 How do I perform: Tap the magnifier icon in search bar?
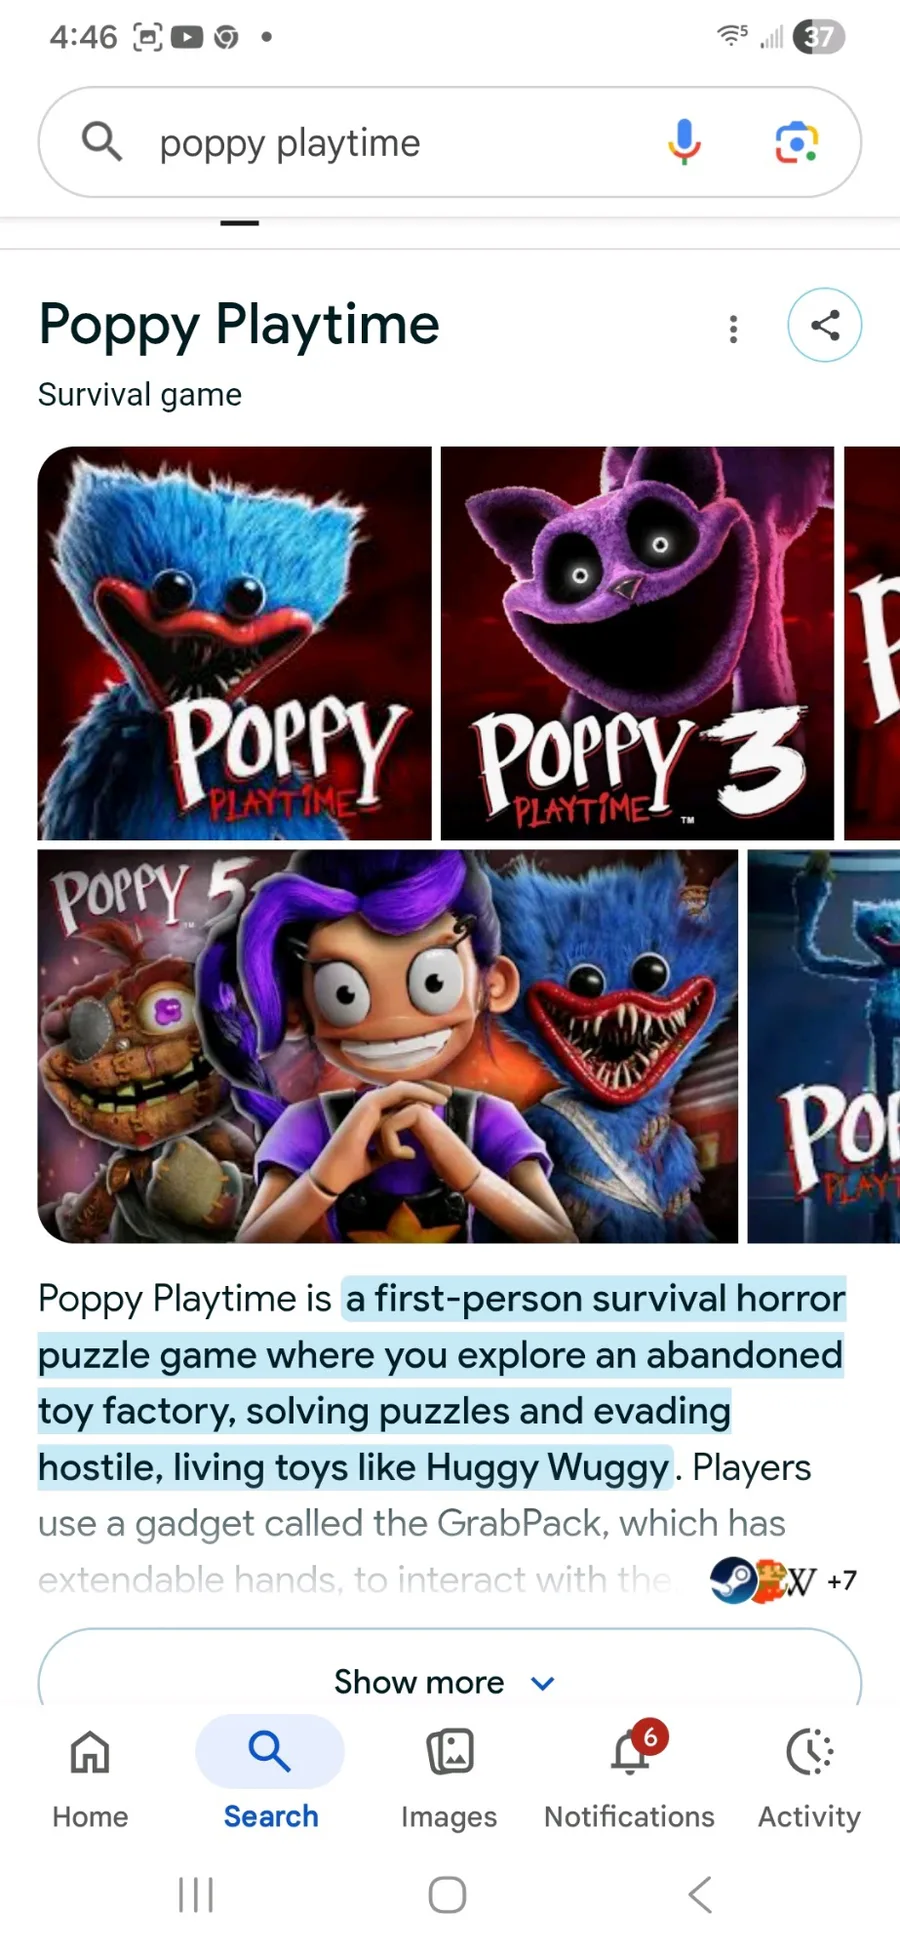[x=102, y=142]
